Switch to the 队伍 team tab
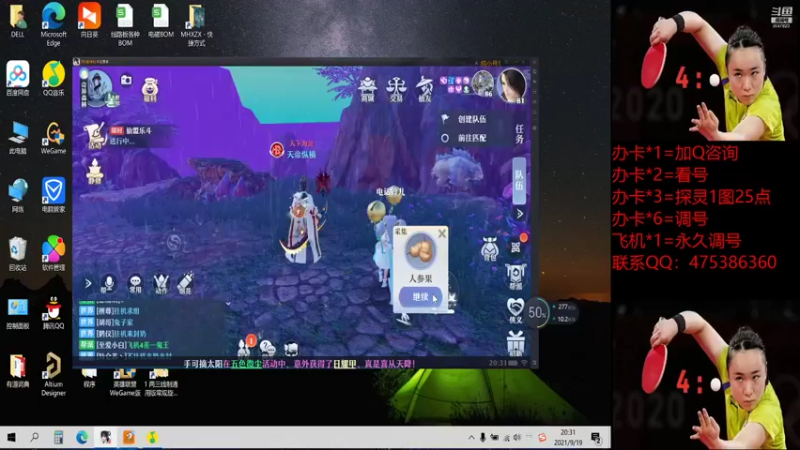 519,181
